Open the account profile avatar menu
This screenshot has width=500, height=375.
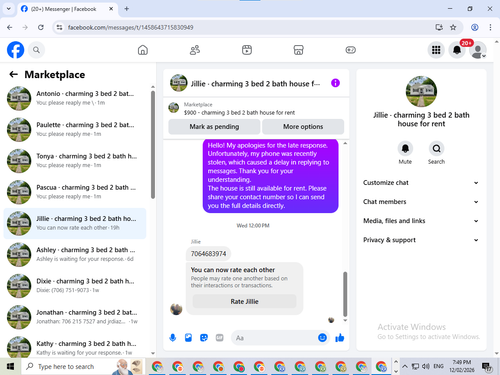tap(478, 50)
